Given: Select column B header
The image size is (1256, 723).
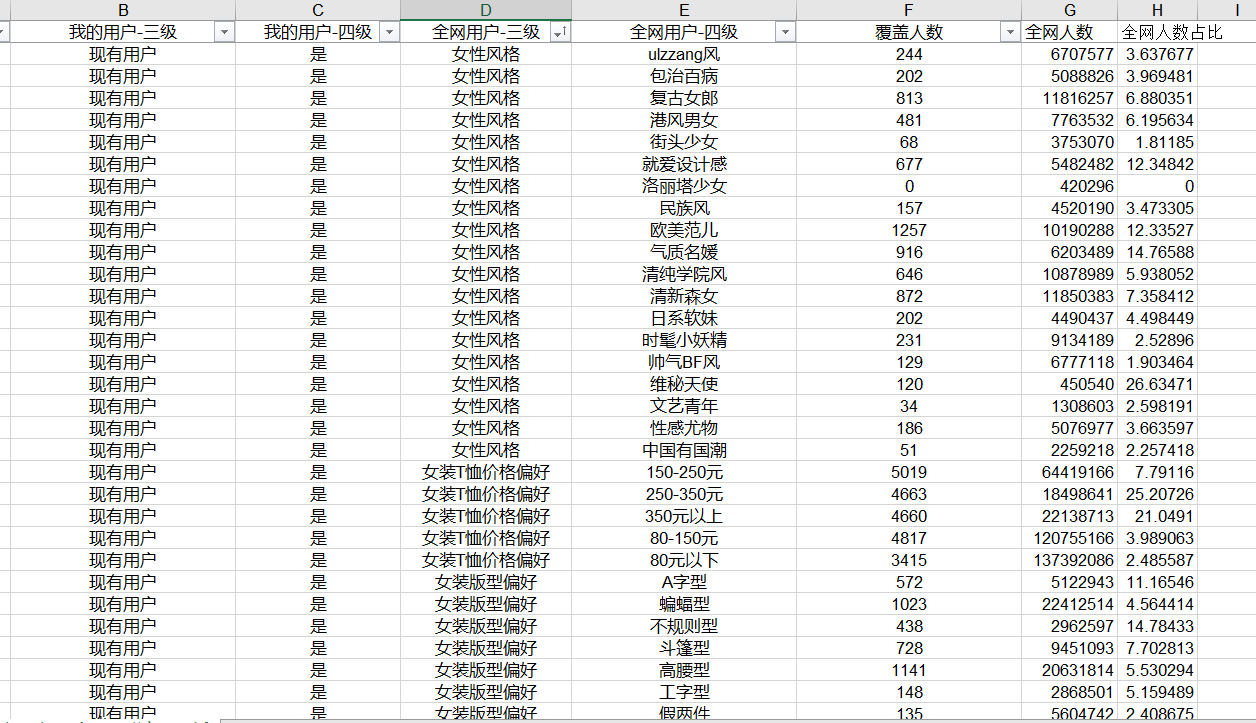Looking at the screenshot, I should [x=123, y=10].
